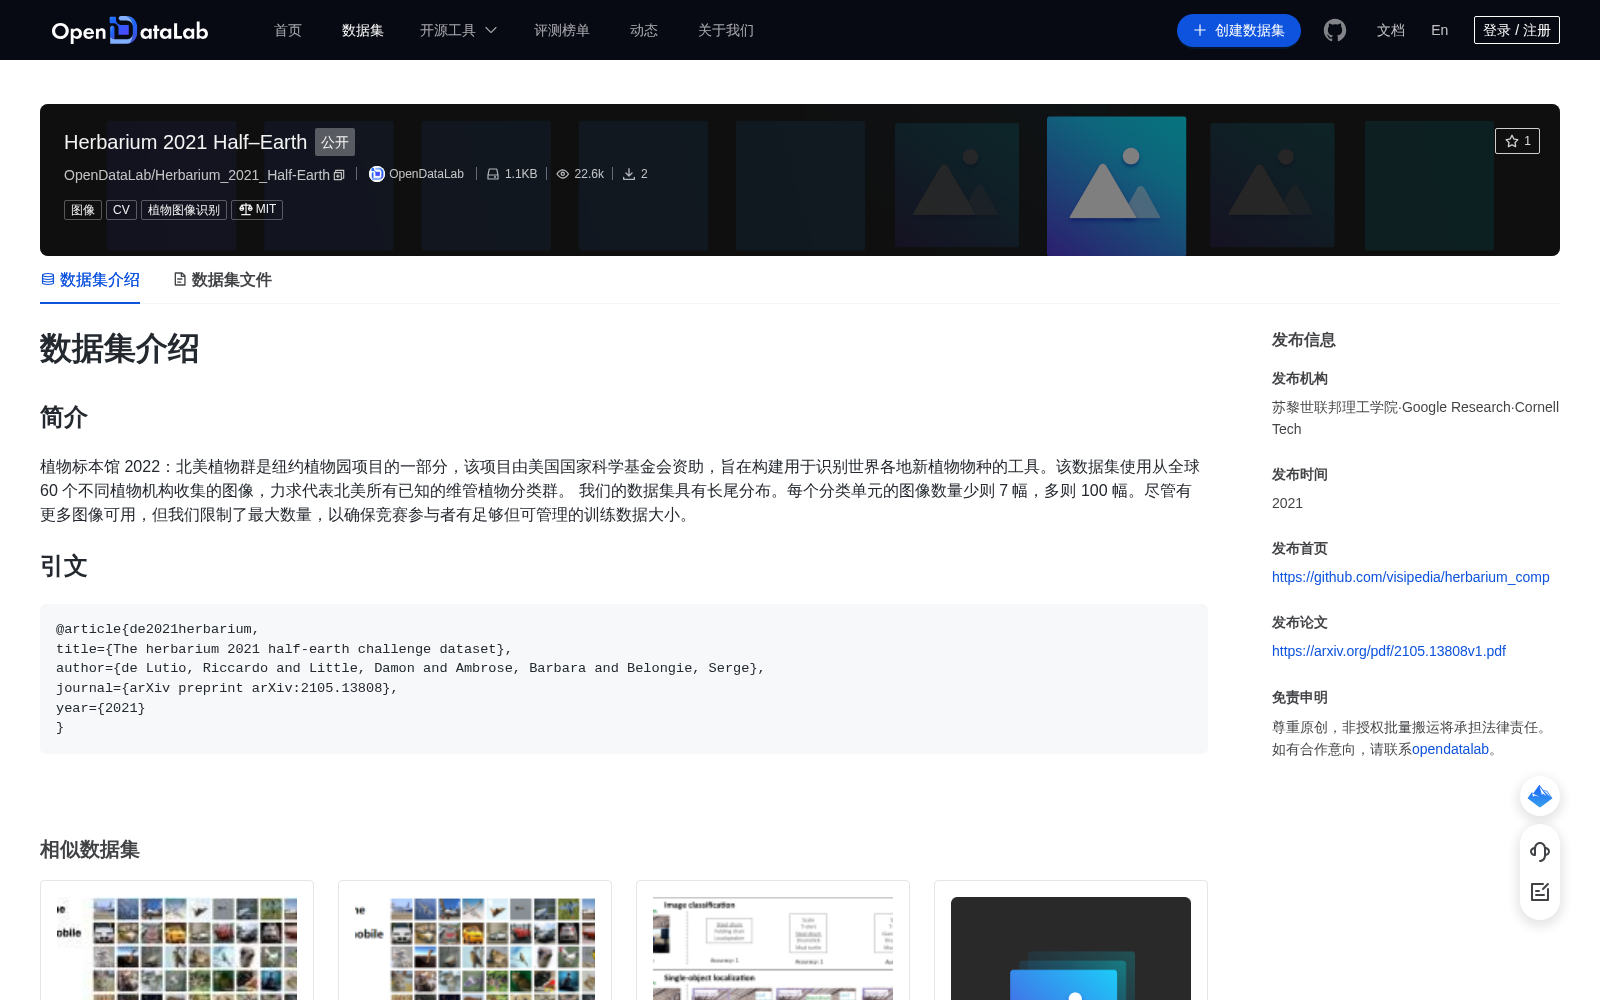The width and height of the screenshot is (1600, 1000).
Task: Open the arxiv.org paper PDF link
Action: [1389, 651]
